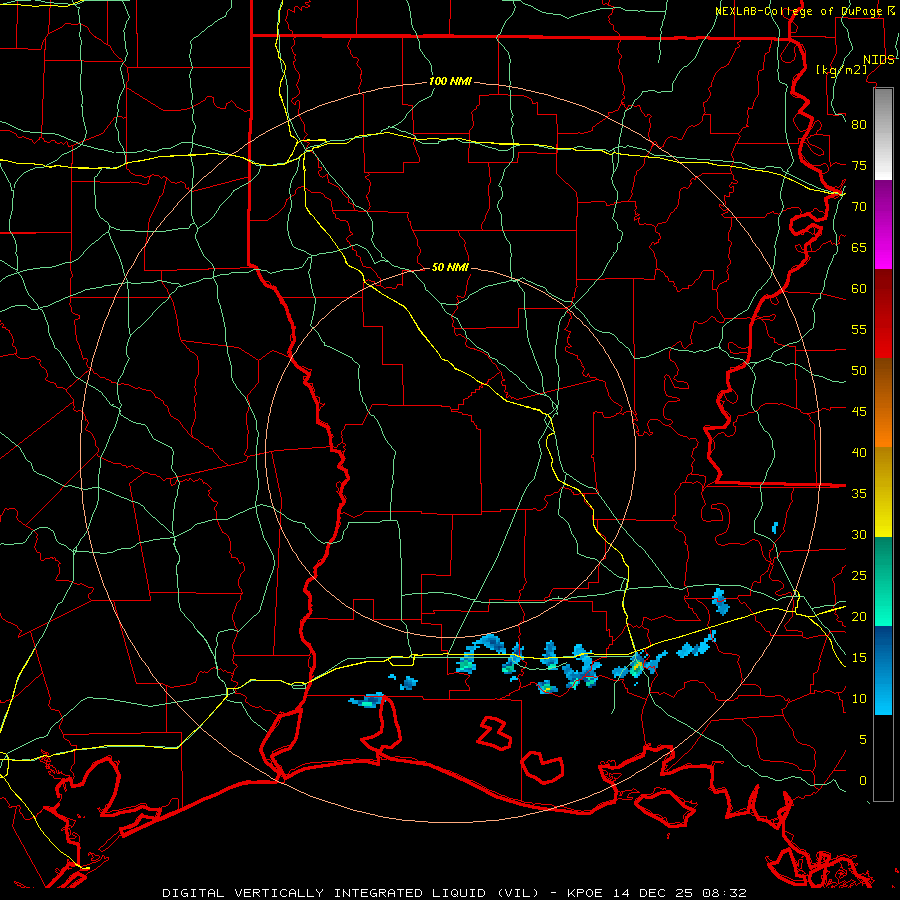Click the 0 scale tick label
Viewport: 900px width, 900px height.
coord(863,781)
